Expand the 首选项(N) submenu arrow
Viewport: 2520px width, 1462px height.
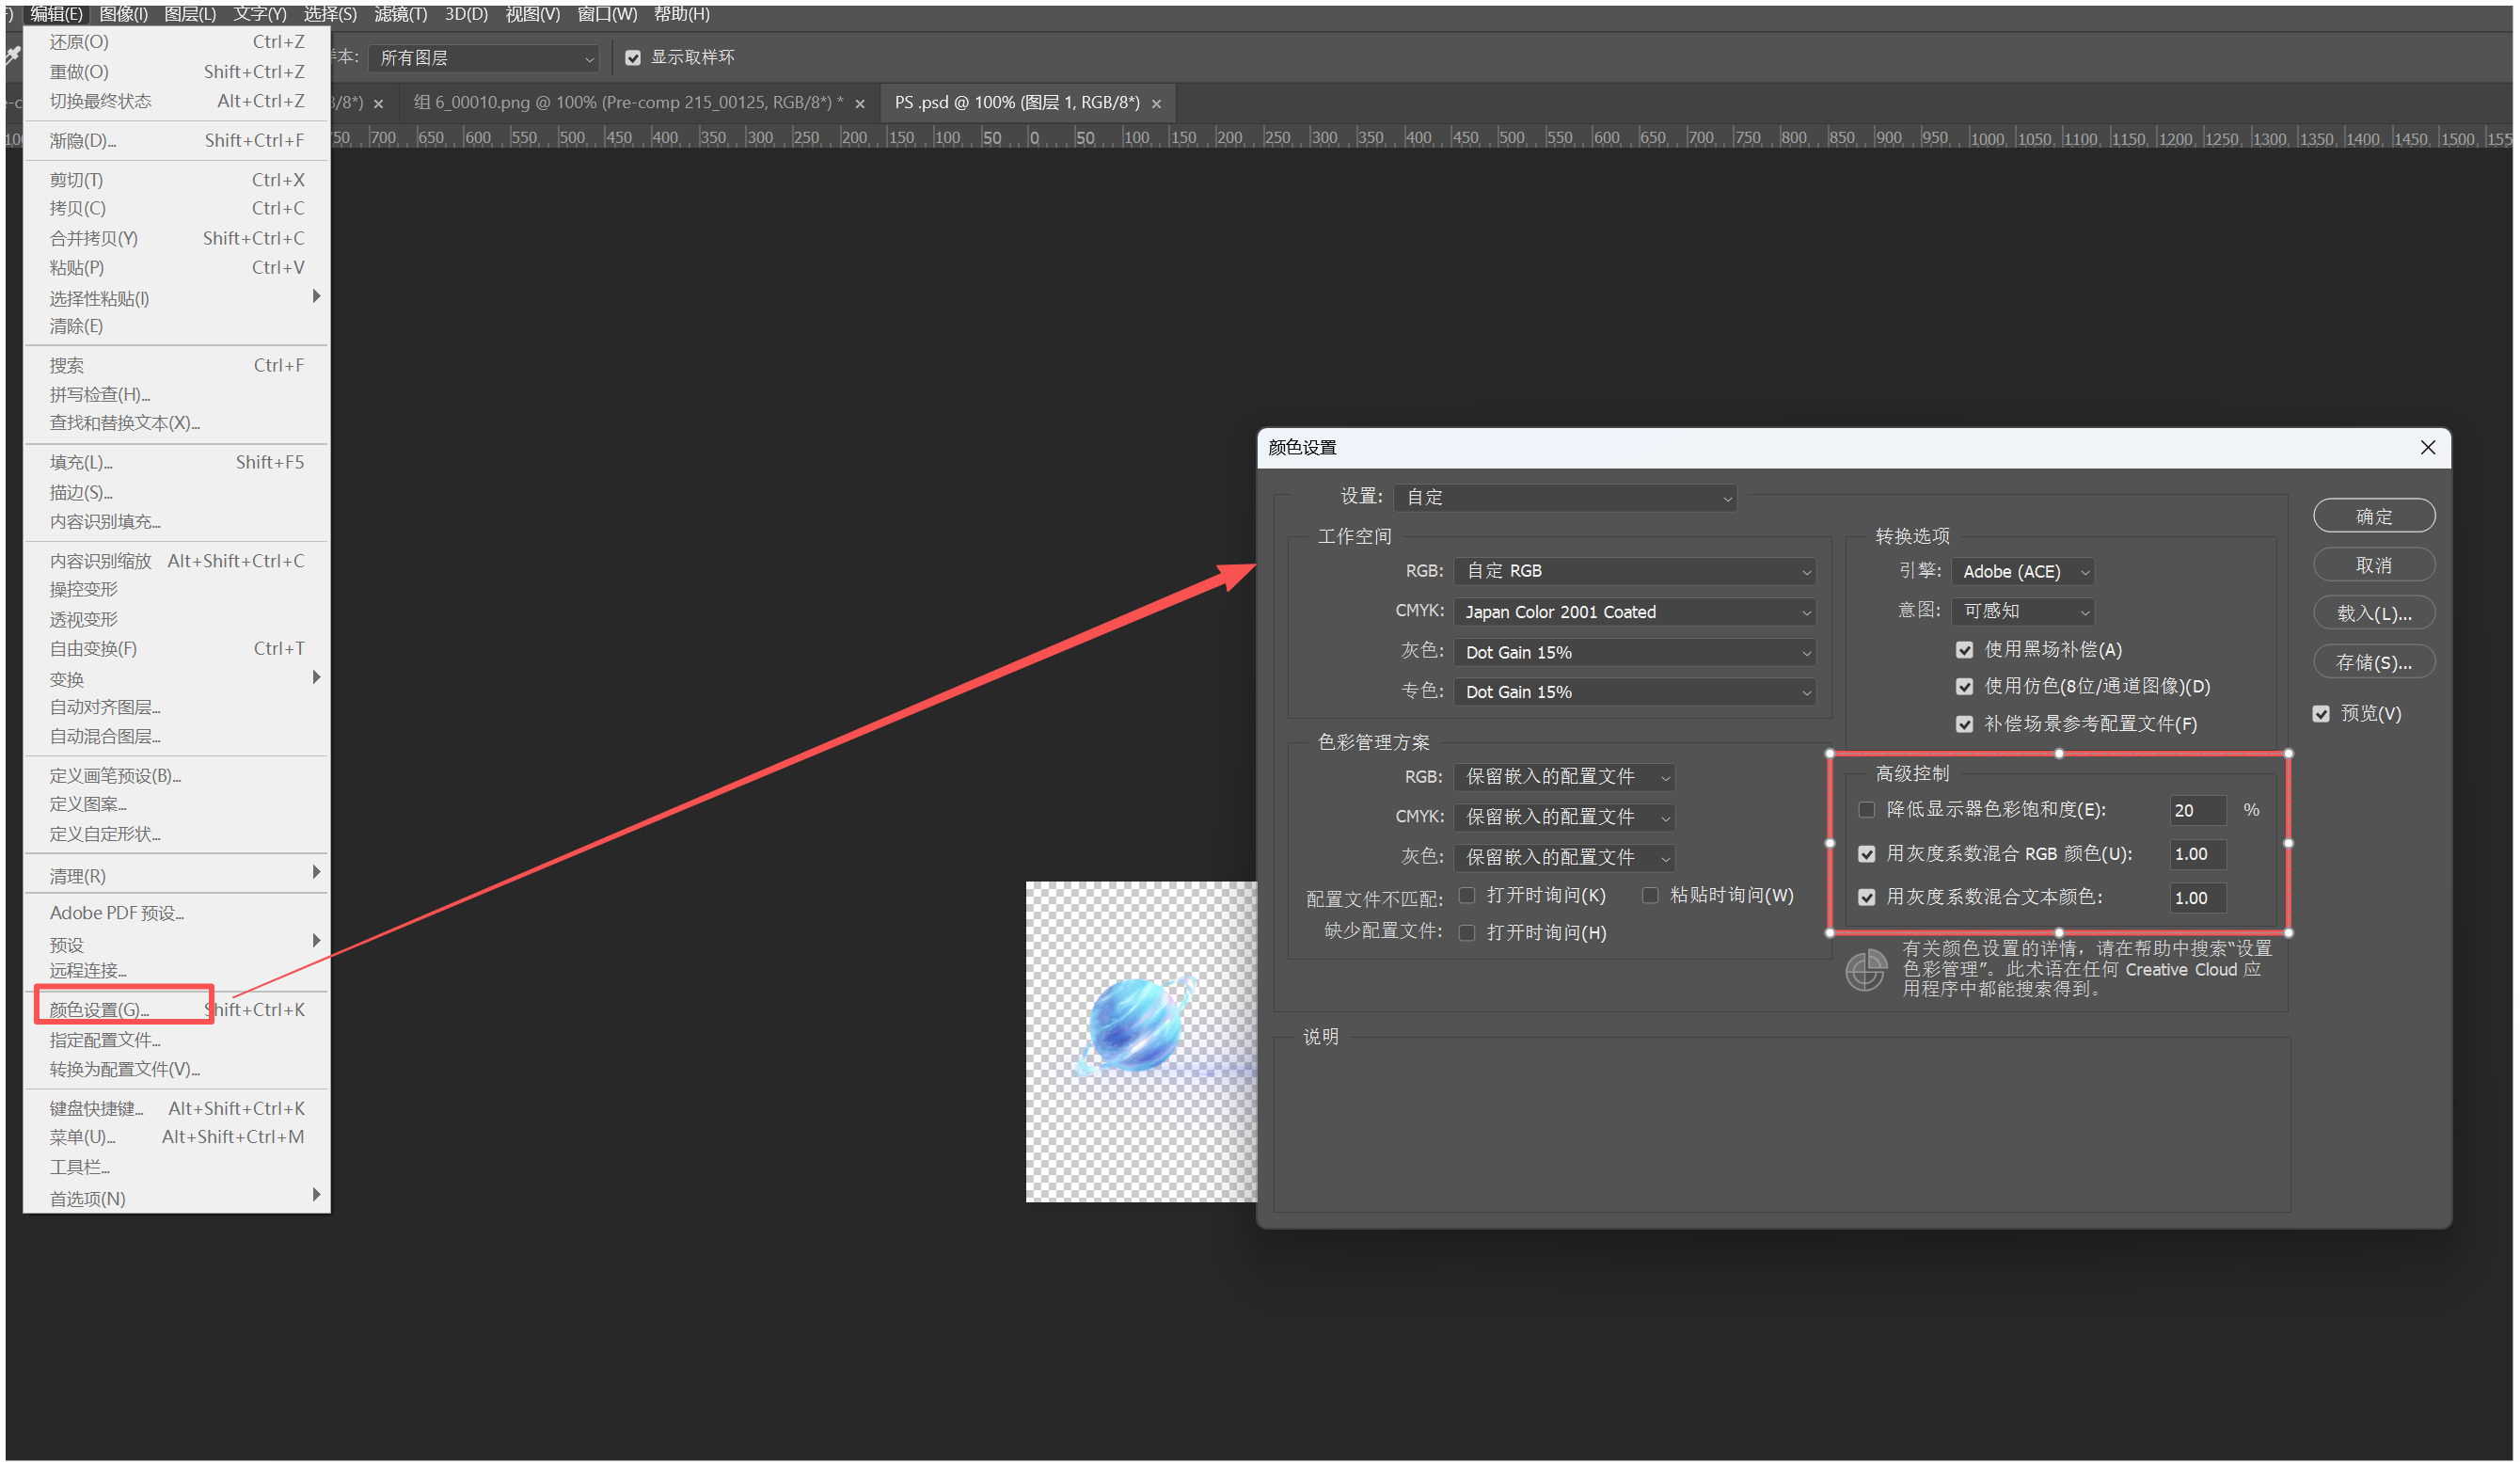tap(316, 1195)
